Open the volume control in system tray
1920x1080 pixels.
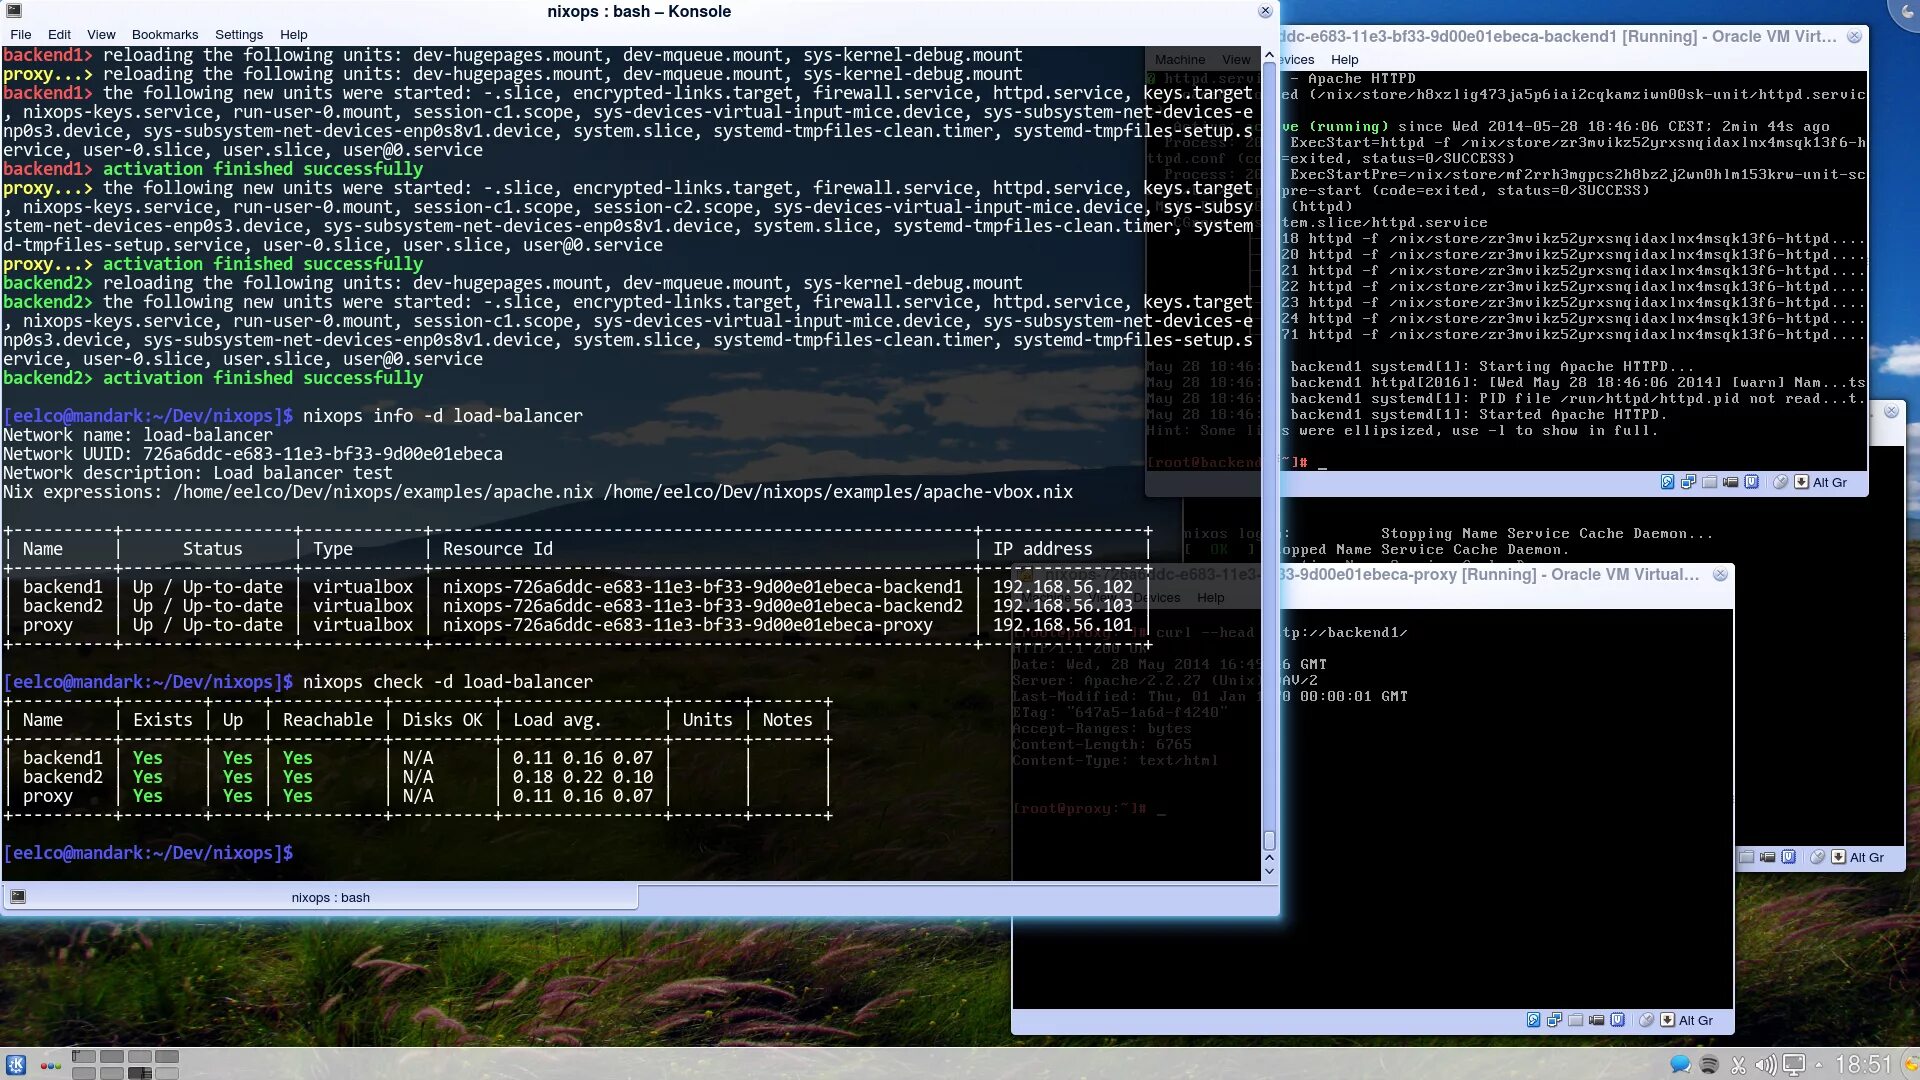pyautogui.click(x=1765, y=1065)
